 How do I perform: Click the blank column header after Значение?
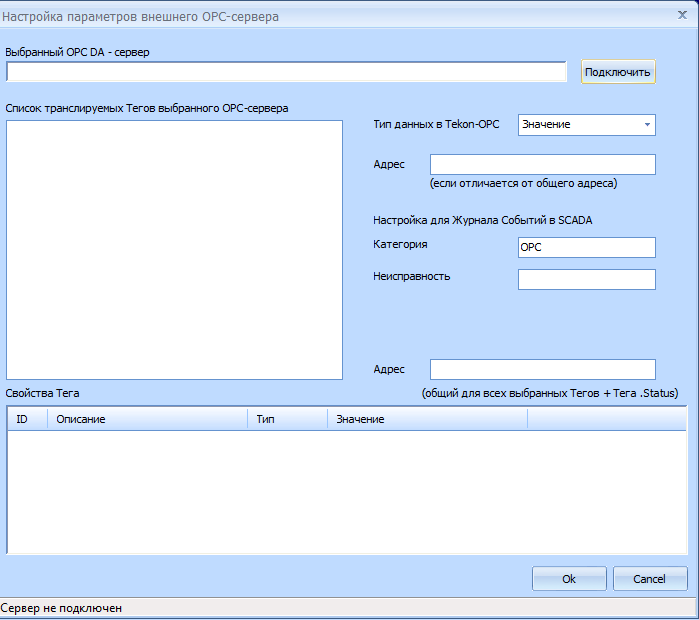coord(606,419)
